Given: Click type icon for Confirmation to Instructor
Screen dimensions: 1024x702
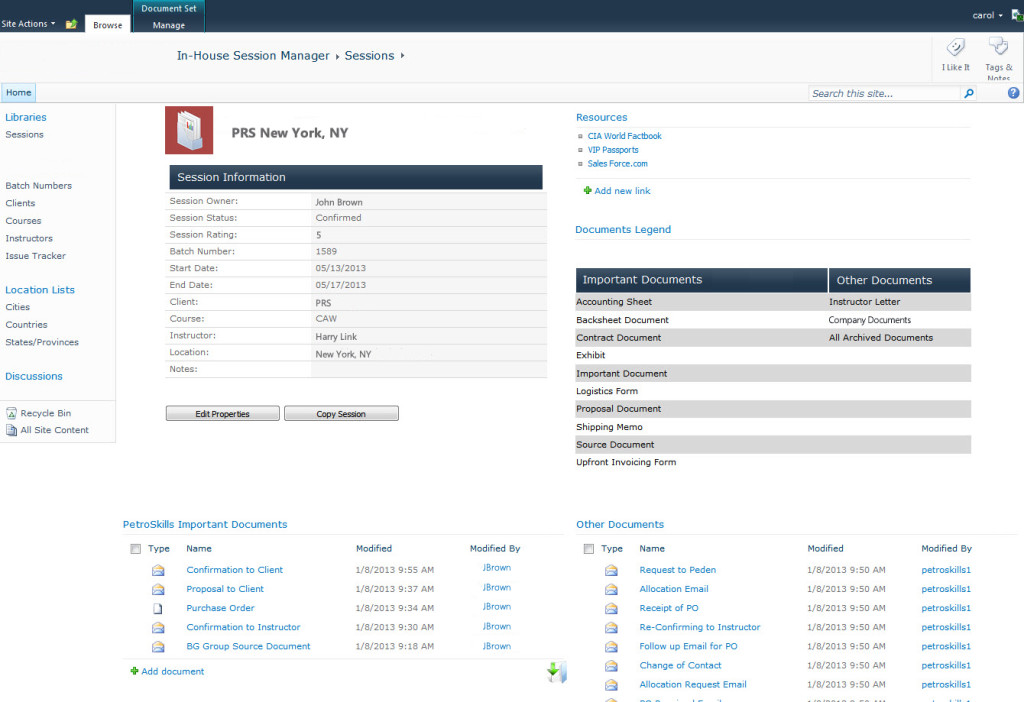Looking at the screenshot, I should [158, 628].
